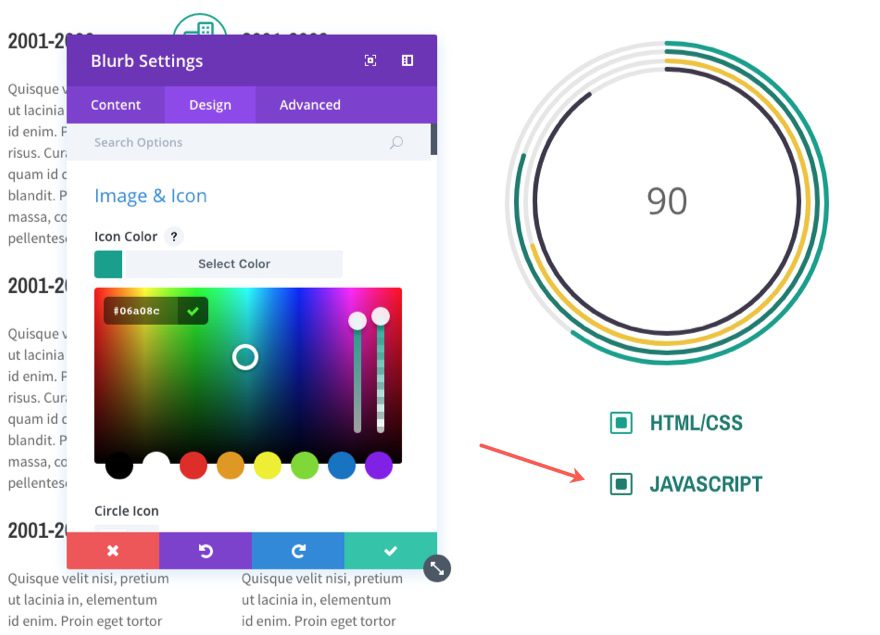Click the split sidebar view icon
880x635 pixels.
click(407, 61)
